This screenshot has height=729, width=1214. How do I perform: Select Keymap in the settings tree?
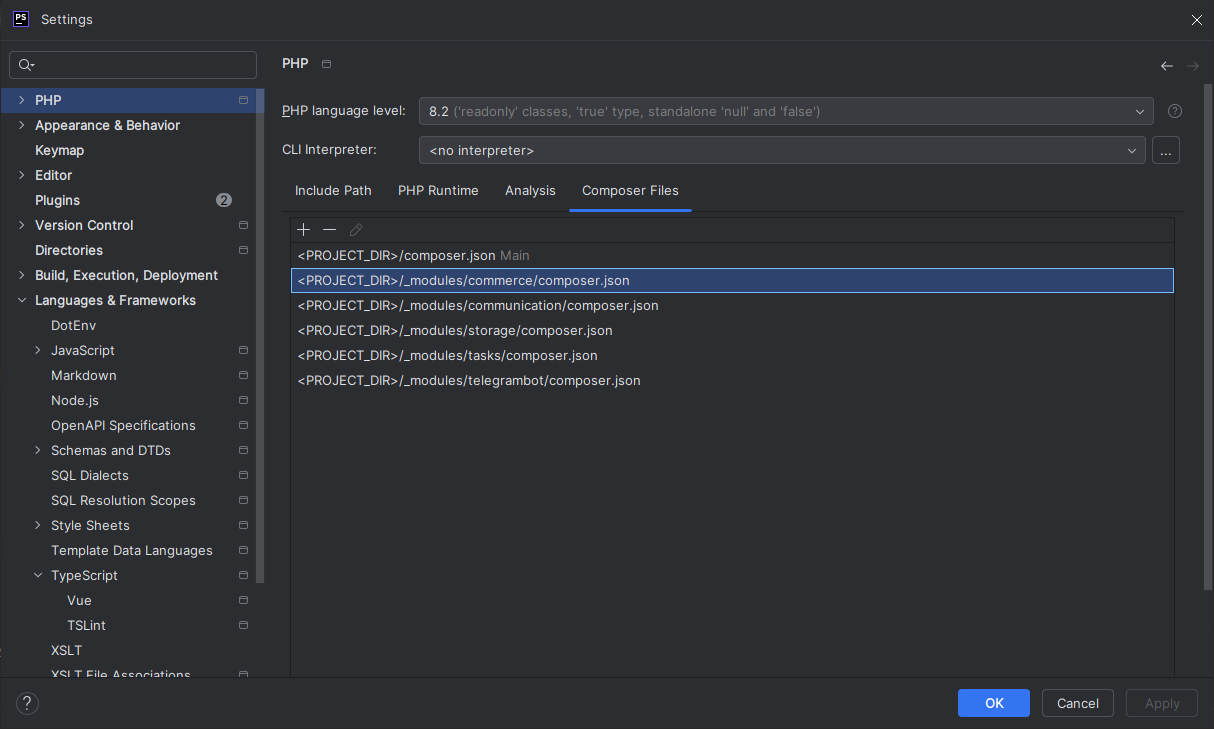coord(59,150)
